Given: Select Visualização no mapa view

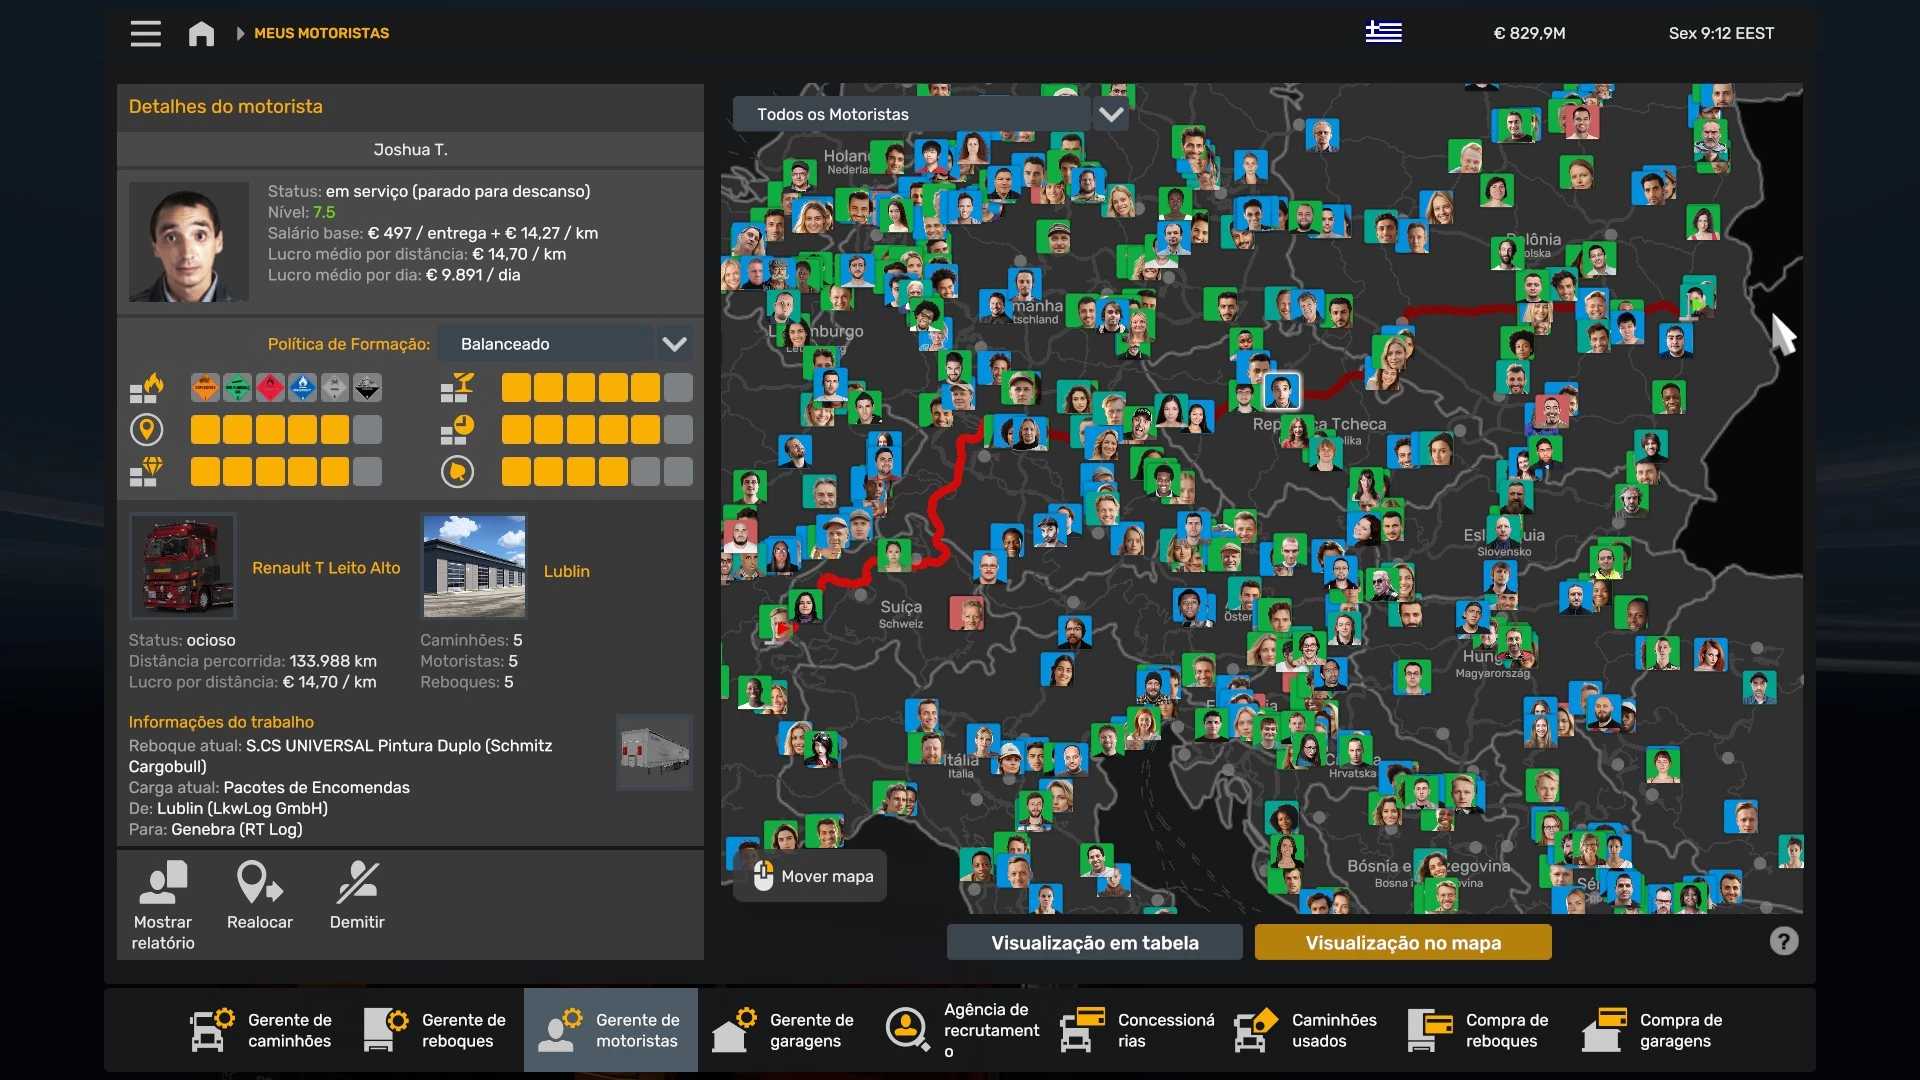Looking at the screenshot, I should [1402, 942].
